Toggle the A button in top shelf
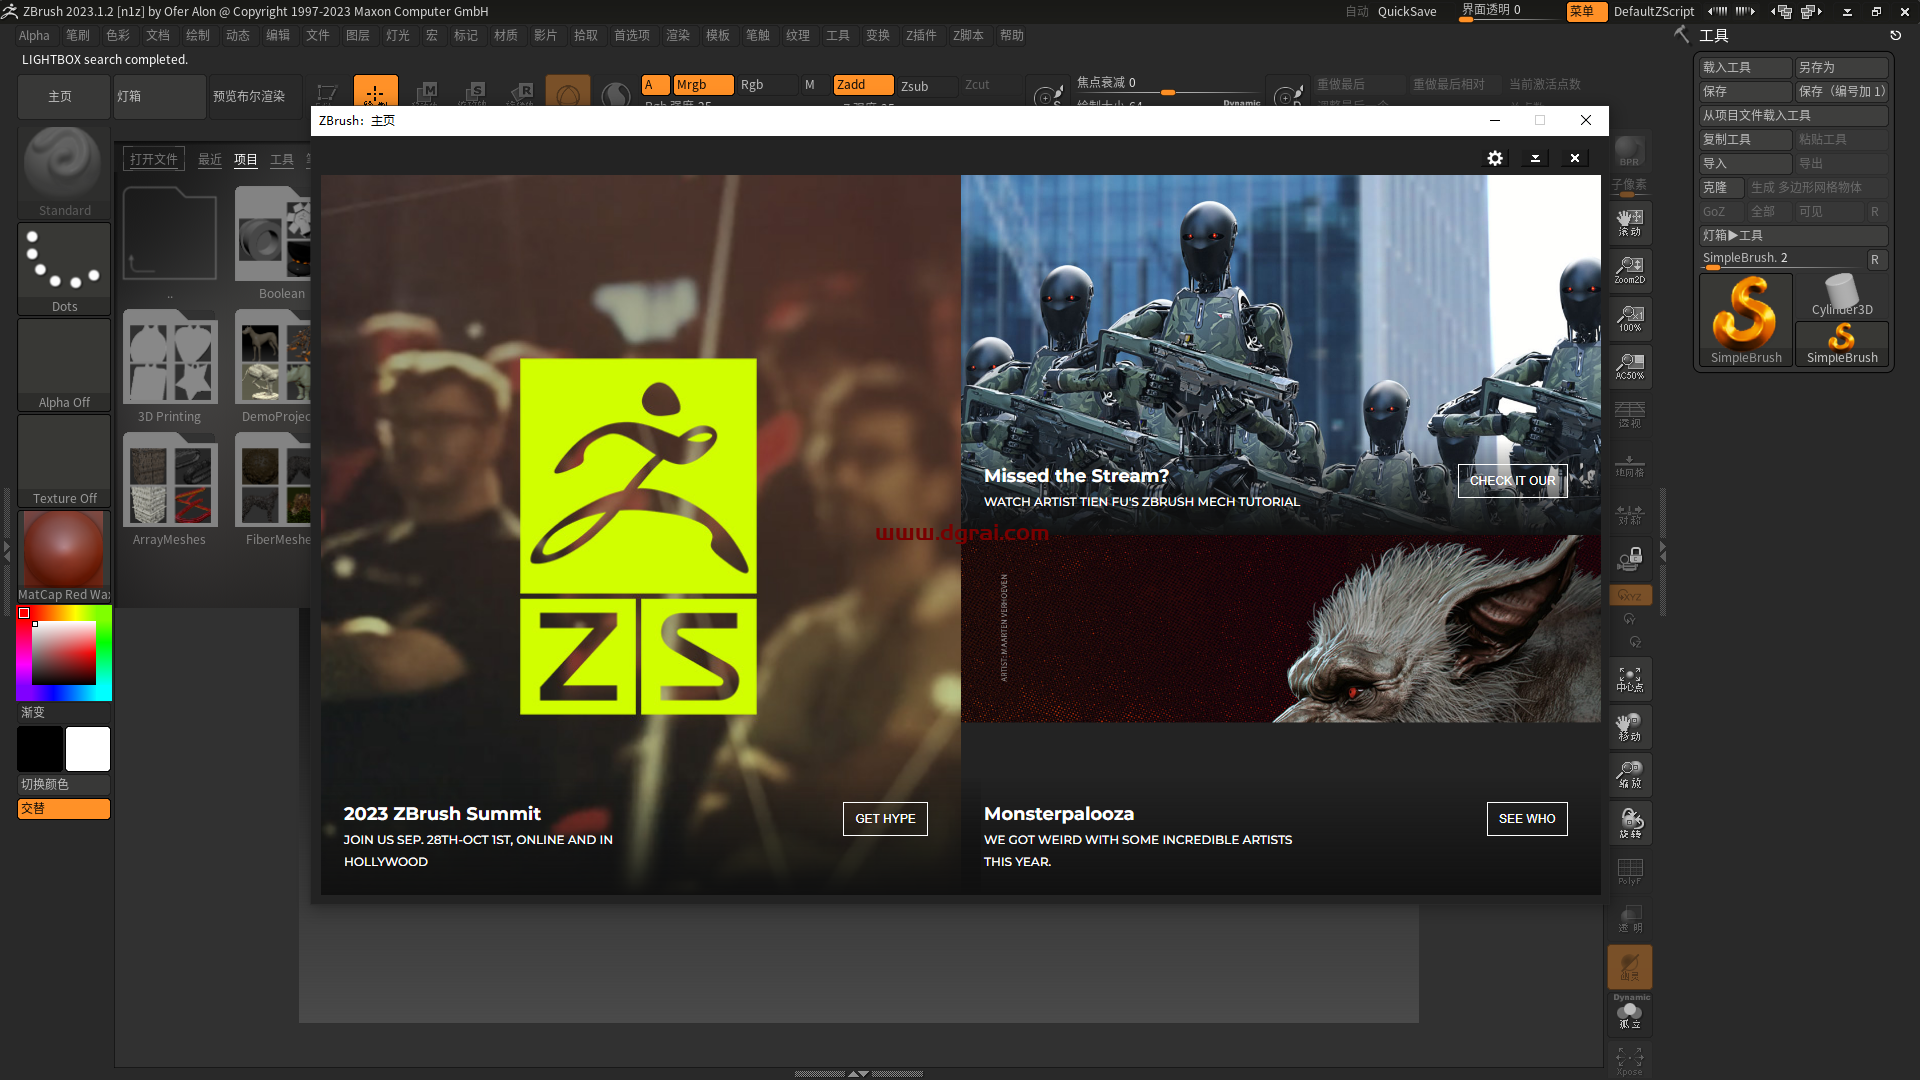The width and height of the screenshot is (1920, 1080). tap(655, 85)
